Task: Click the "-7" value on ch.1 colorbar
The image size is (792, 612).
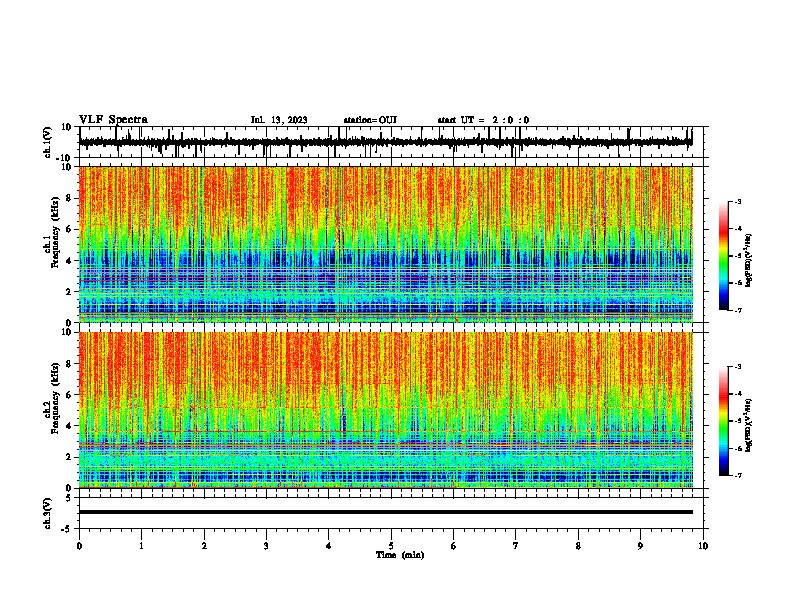Action: point(737,311)
